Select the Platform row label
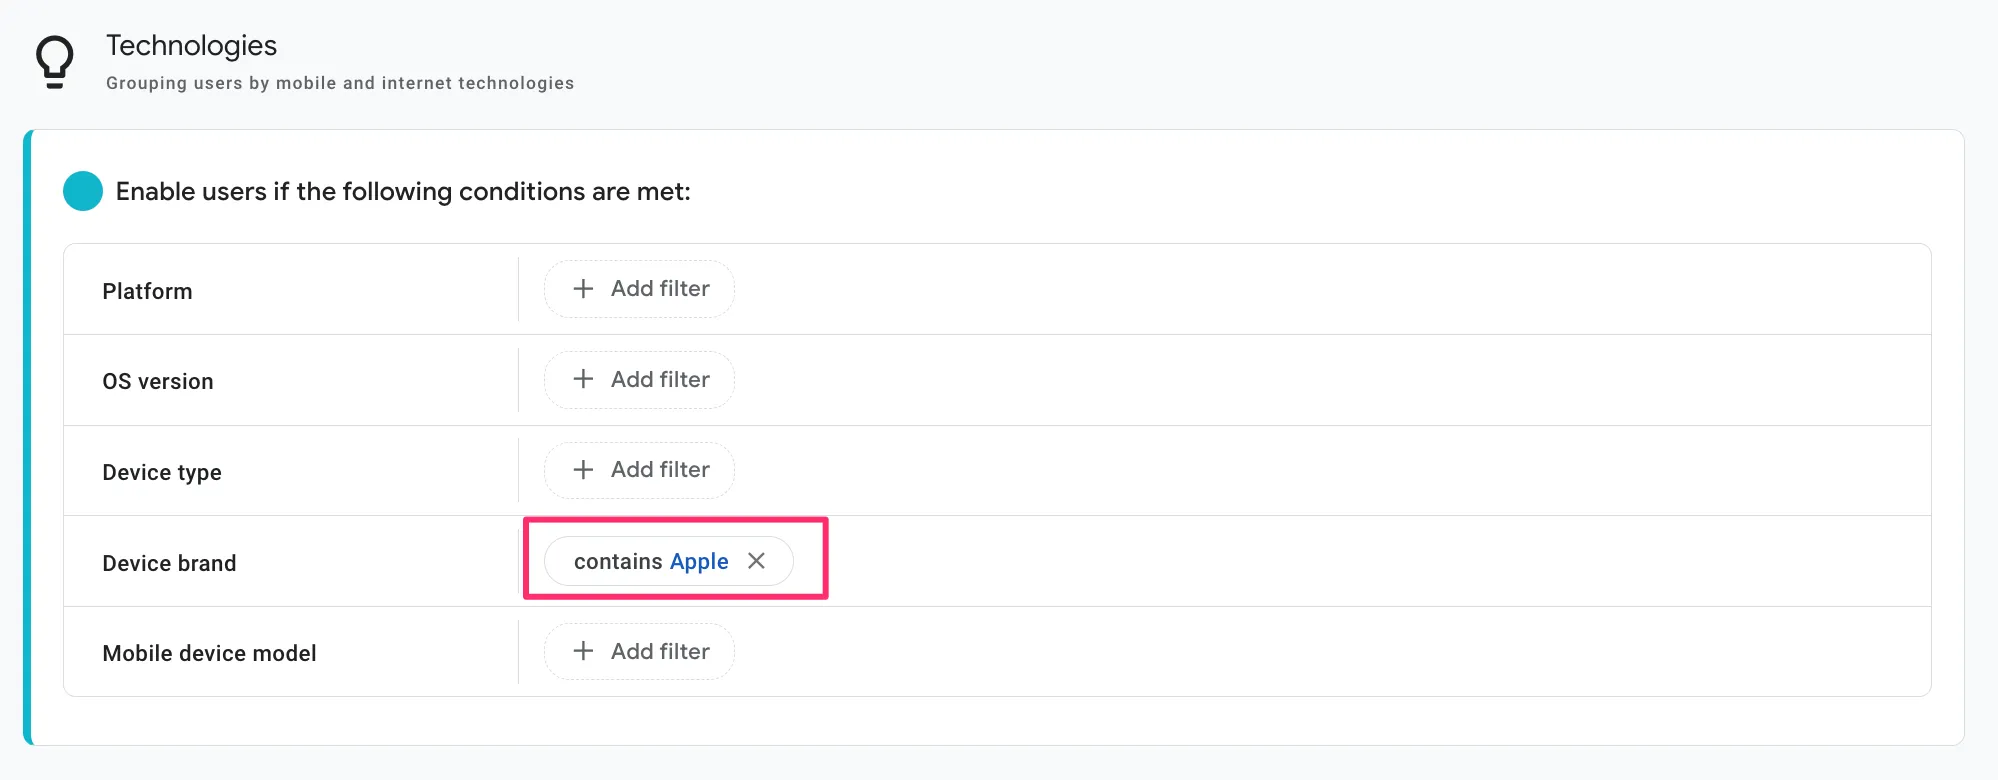This screenshot has width=1998, height=780. [x=147, y=291]
